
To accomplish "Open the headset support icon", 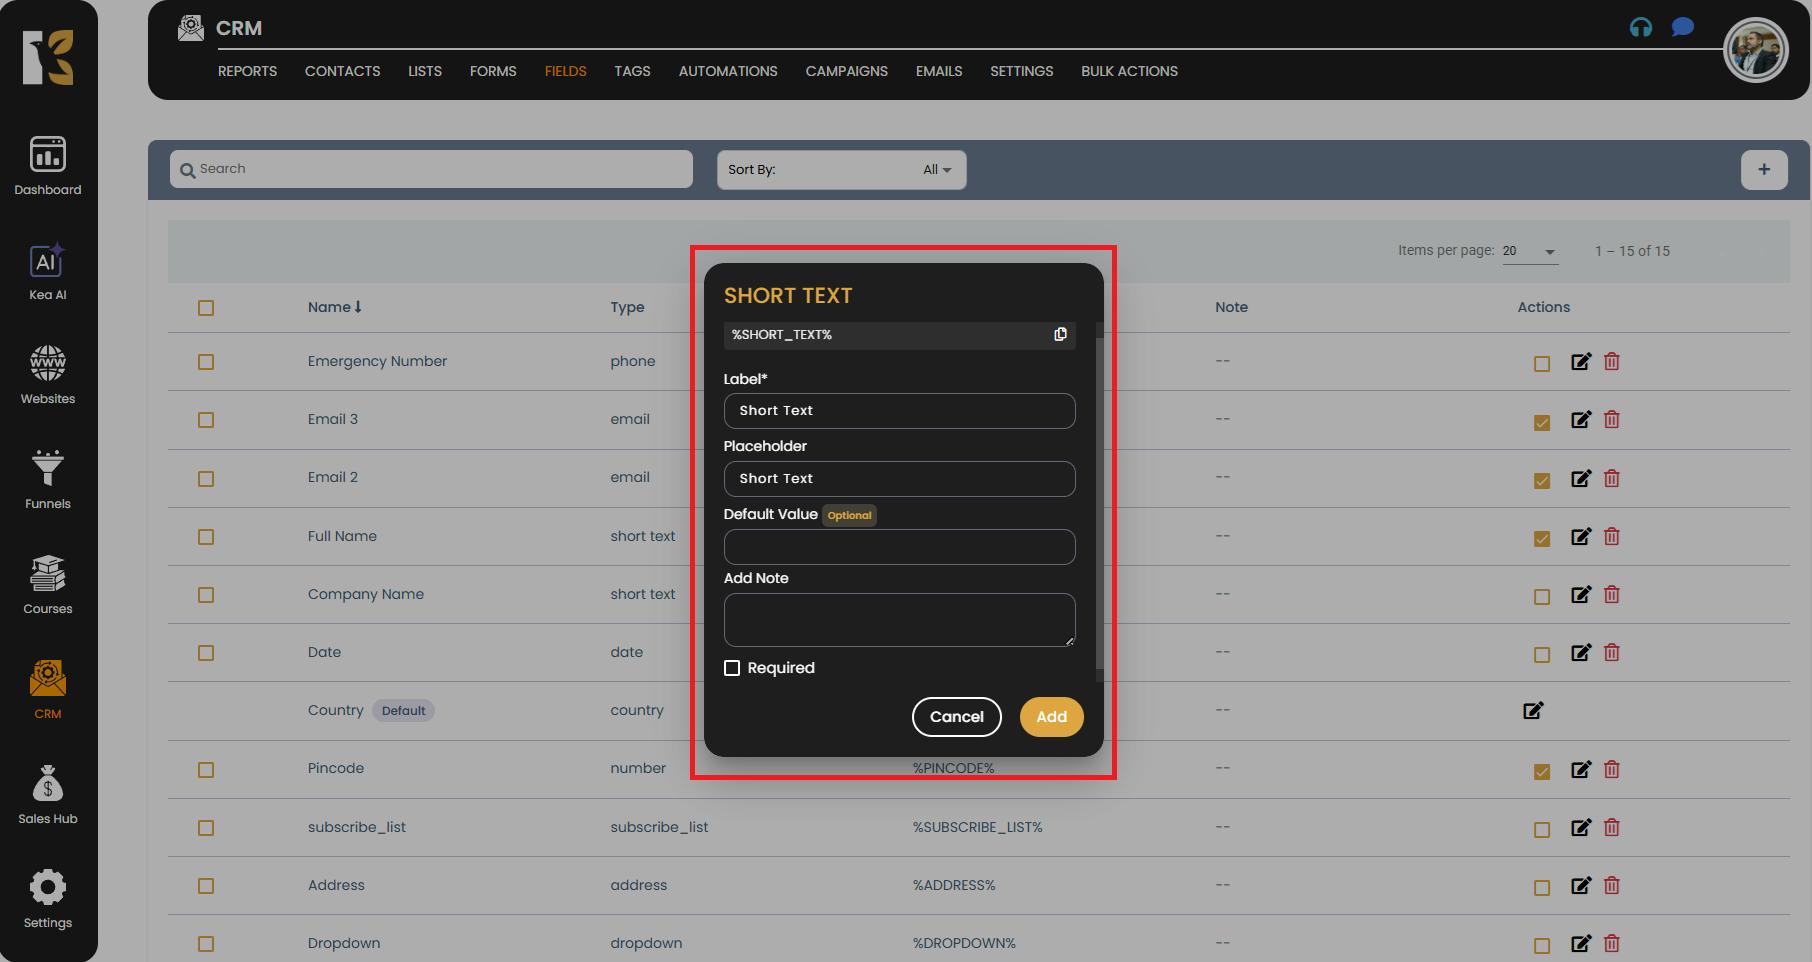I will pos(1640,28).
